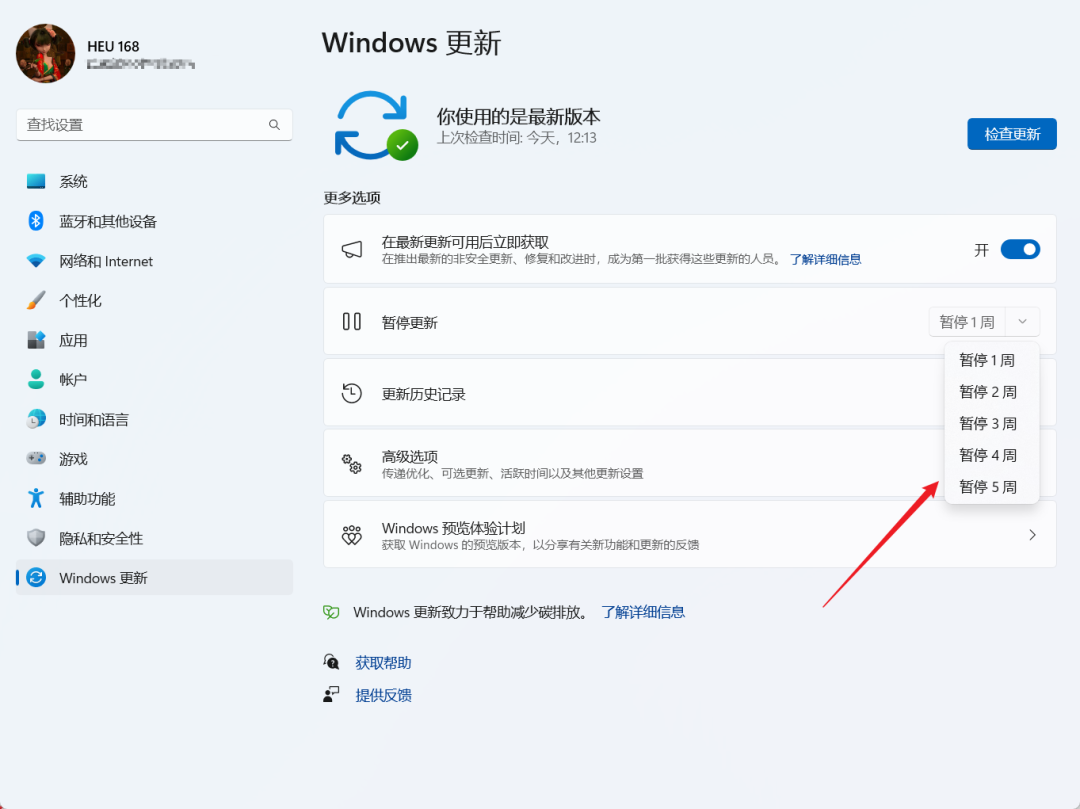Select the 个性化 paintbrush icon
This screenshot has height=809, width=1080.
[36, 300]
